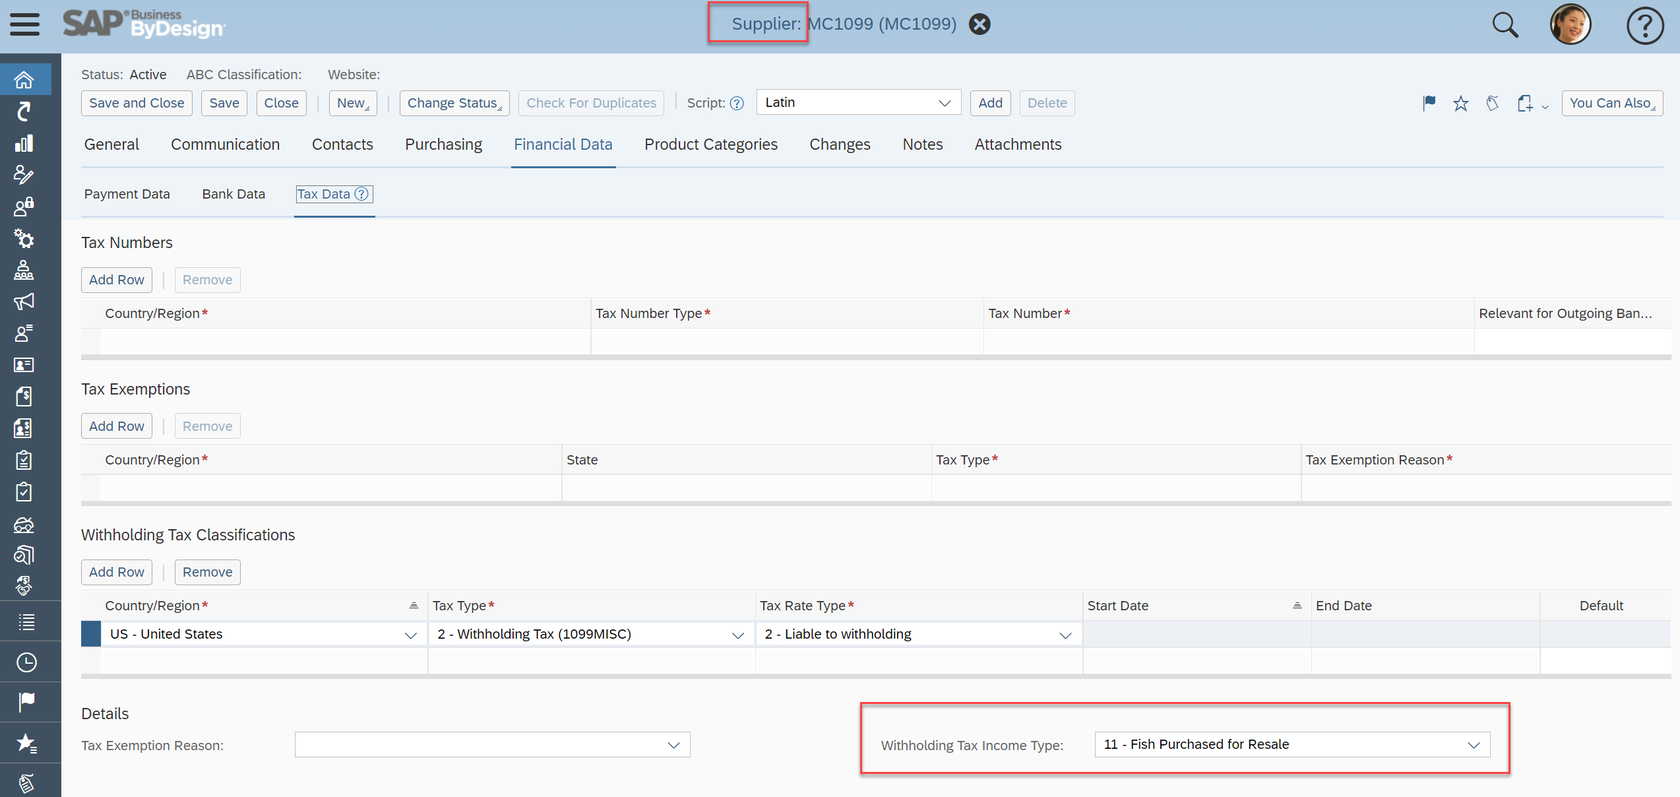This screenshot has width=1680, height=797.
Task: Open the person with pencil sidebar icon
Action: click(x=24, y=175)
